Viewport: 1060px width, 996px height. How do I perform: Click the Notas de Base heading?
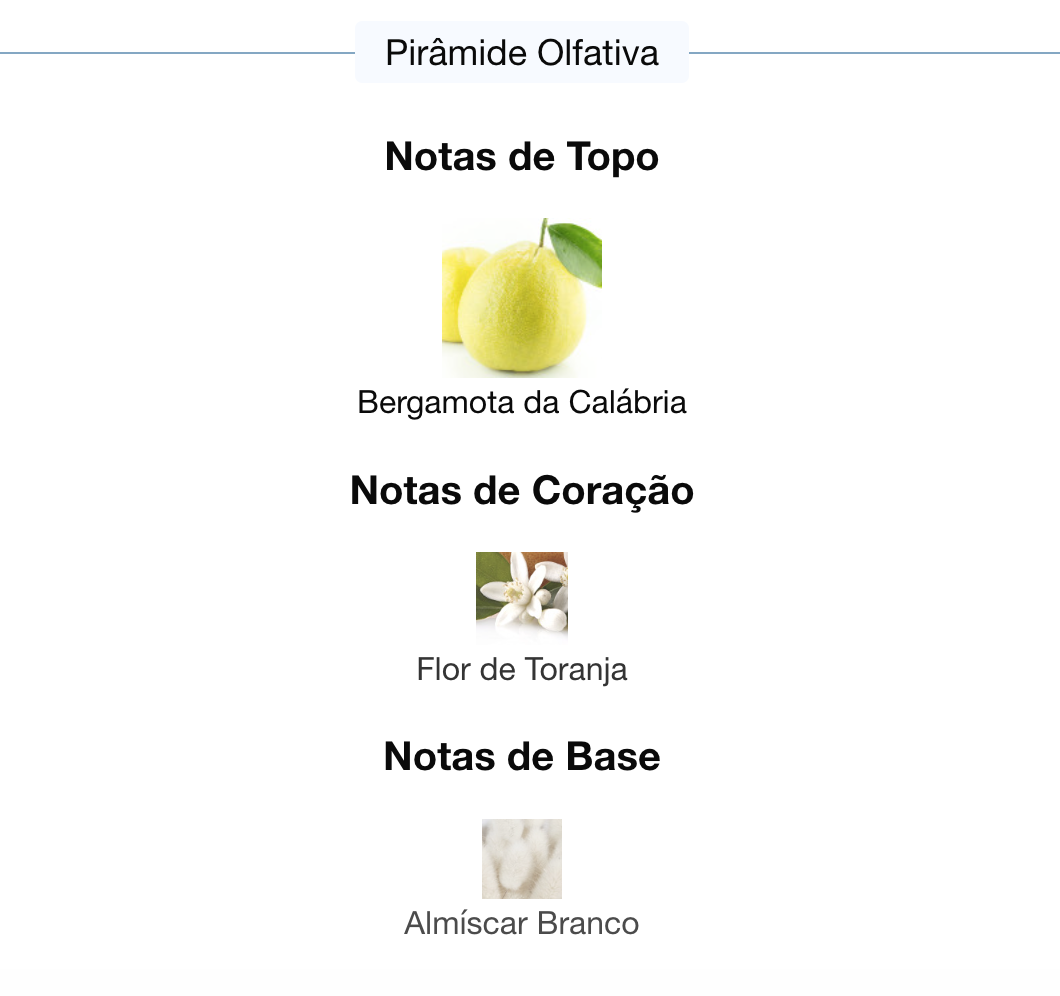click(x=521, y=757)
